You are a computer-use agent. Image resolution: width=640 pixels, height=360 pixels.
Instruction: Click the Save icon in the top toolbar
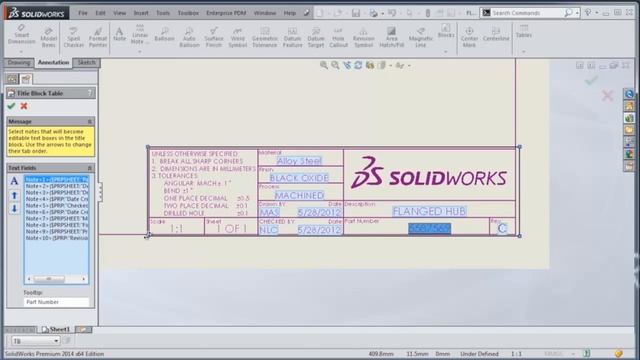tap(356, 13)
